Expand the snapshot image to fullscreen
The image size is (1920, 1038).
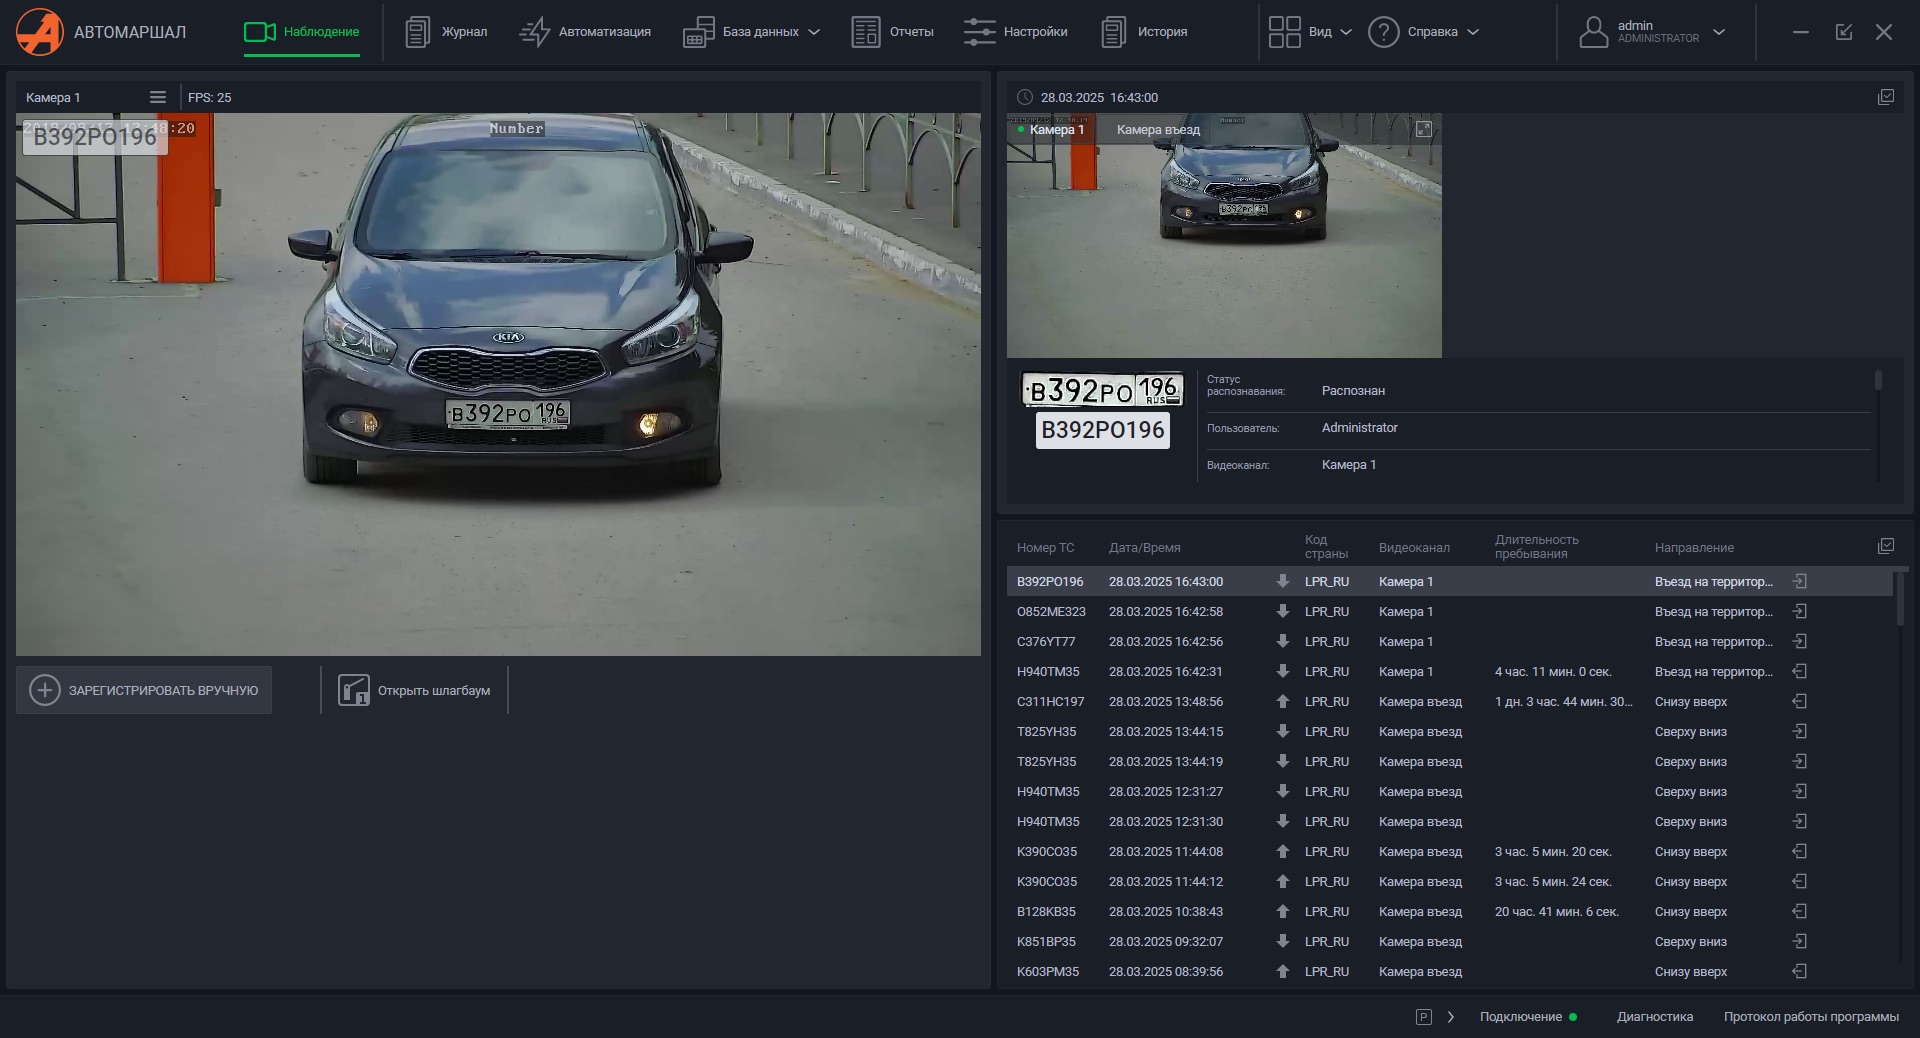(x=1424, y=129)
